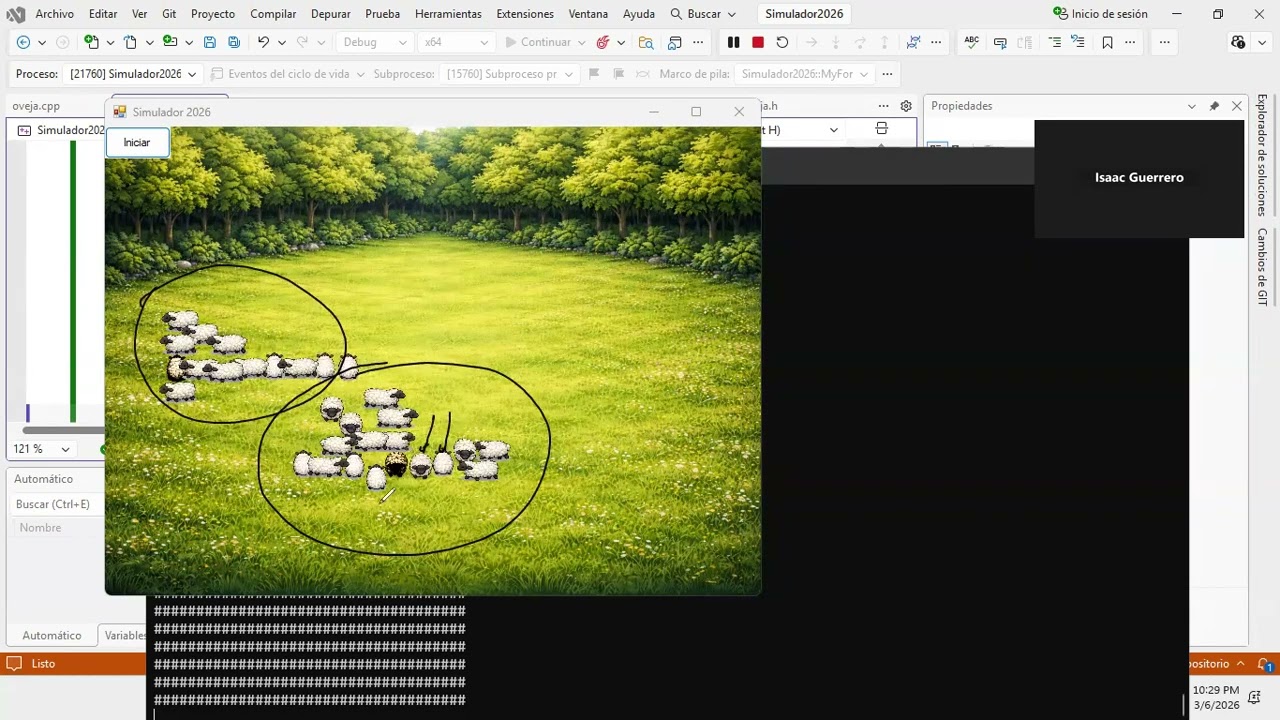This screenshot has height=720, width=1280.
Task: Click the split editor window icon
Action: click(x=881, y=129)
